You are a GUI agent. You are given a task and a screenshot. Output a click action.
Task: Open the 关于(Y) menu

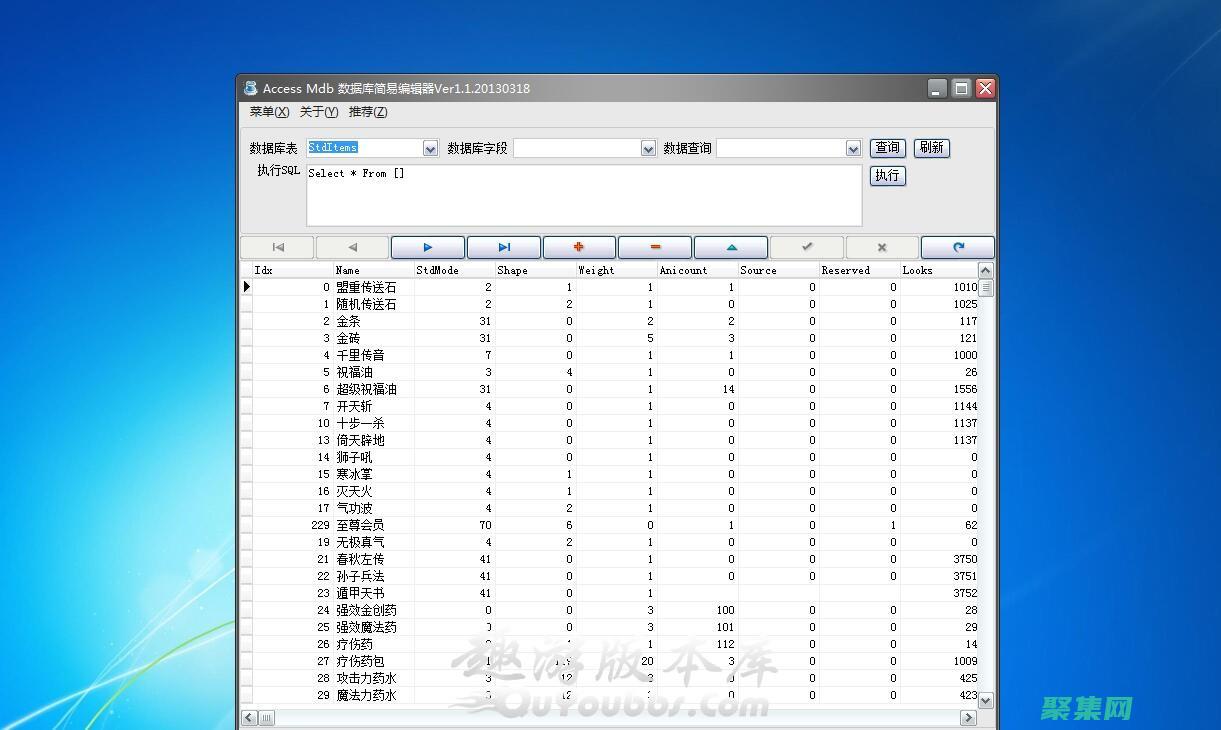(319, 112)
